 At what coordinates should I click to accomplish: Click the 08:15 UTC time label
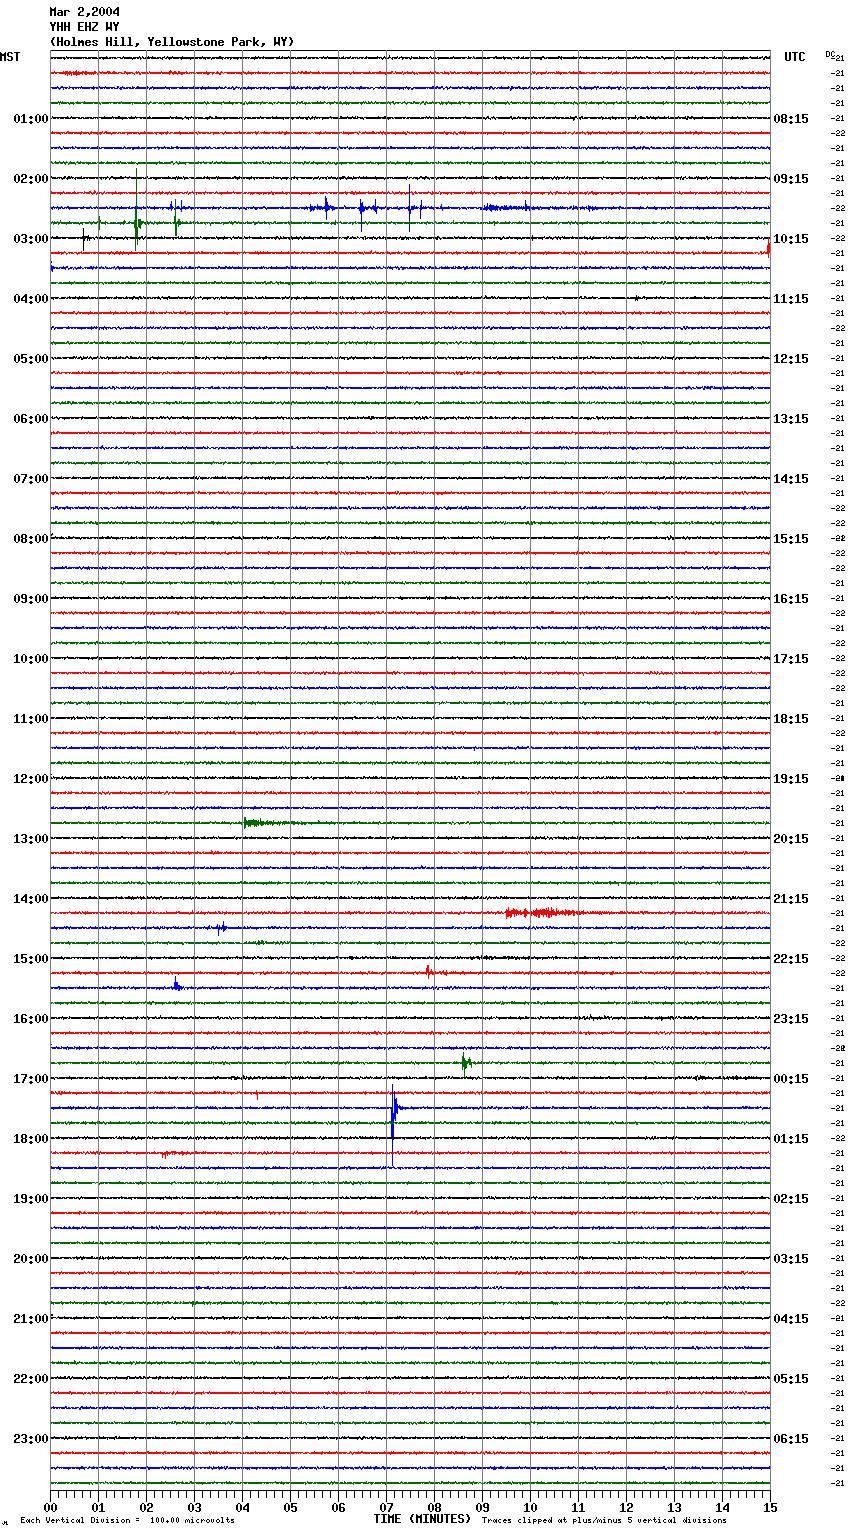791,119
